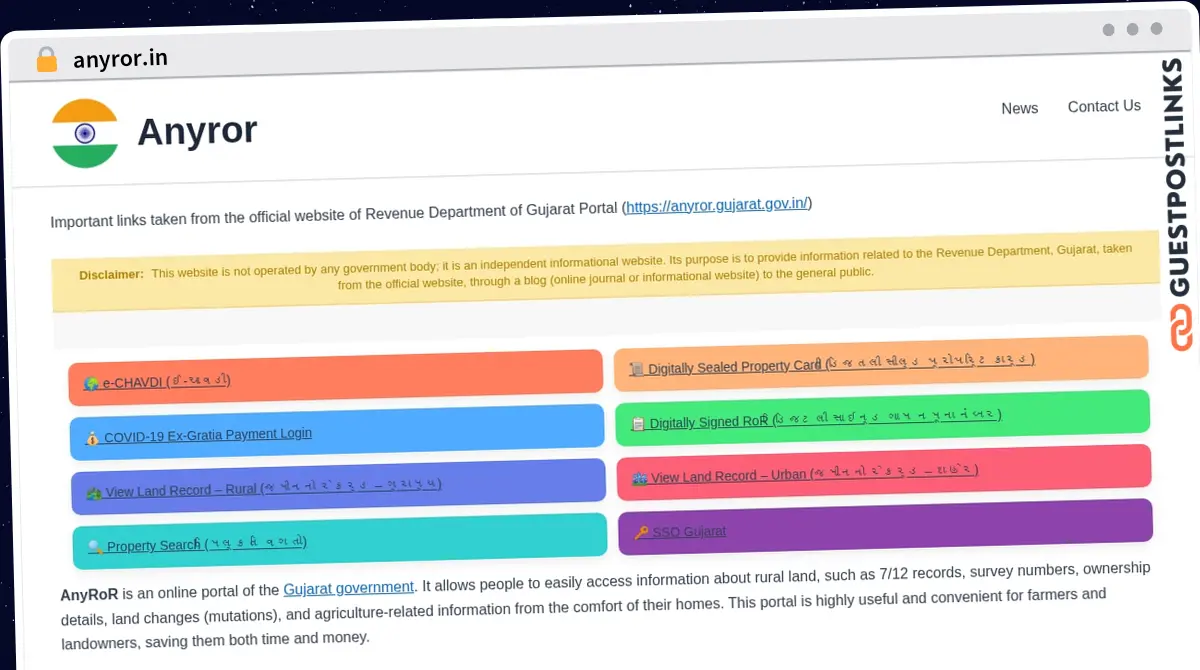Open Digitally Signed RoR green button
This screenshot has width=1200, height=670.
pos(883,418)
